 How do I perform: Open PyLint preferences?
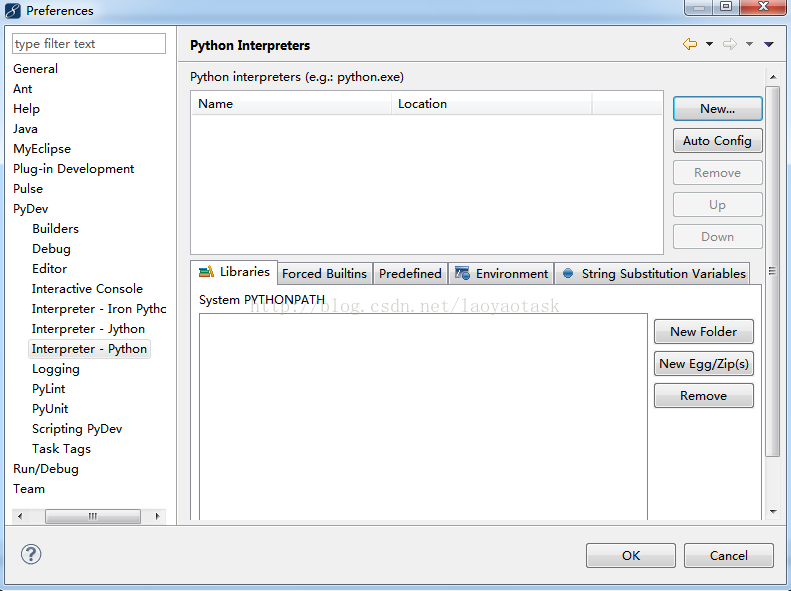point(48,389)
